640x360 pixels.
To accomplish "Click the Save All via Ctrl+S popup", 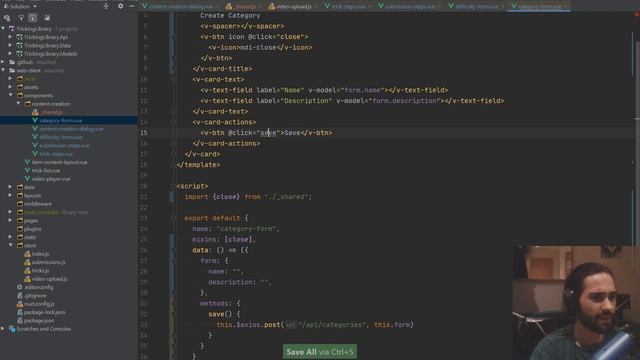I will 320,352.
